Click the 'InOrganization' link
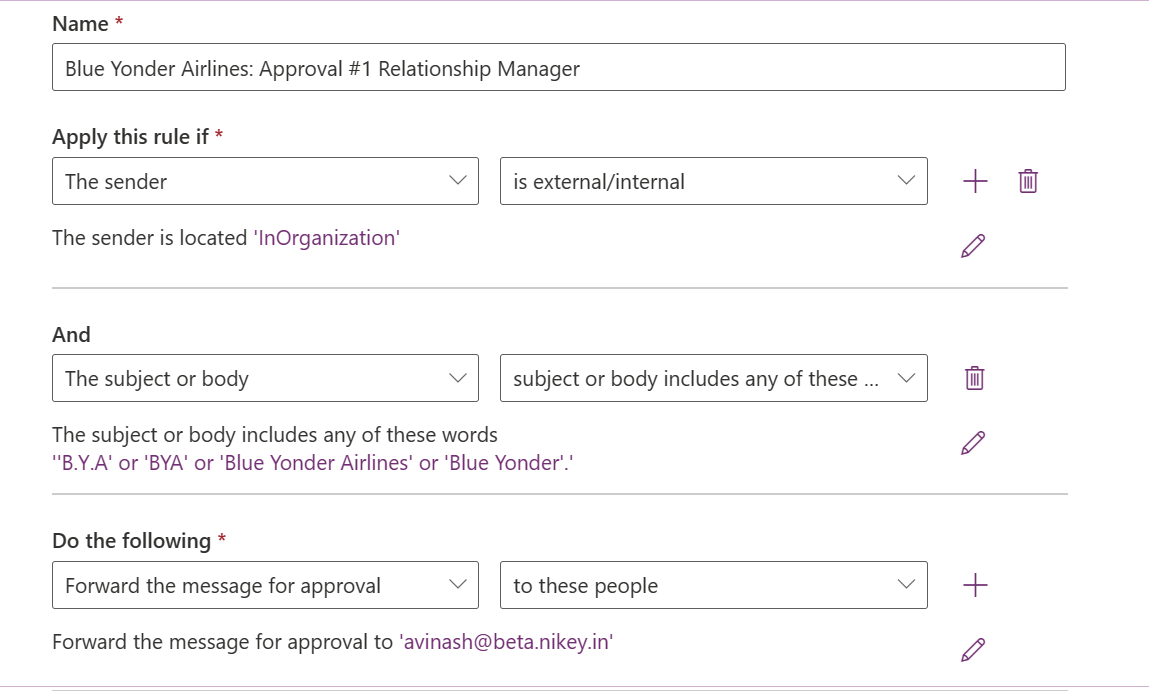1149x691 pixels. 326,238
